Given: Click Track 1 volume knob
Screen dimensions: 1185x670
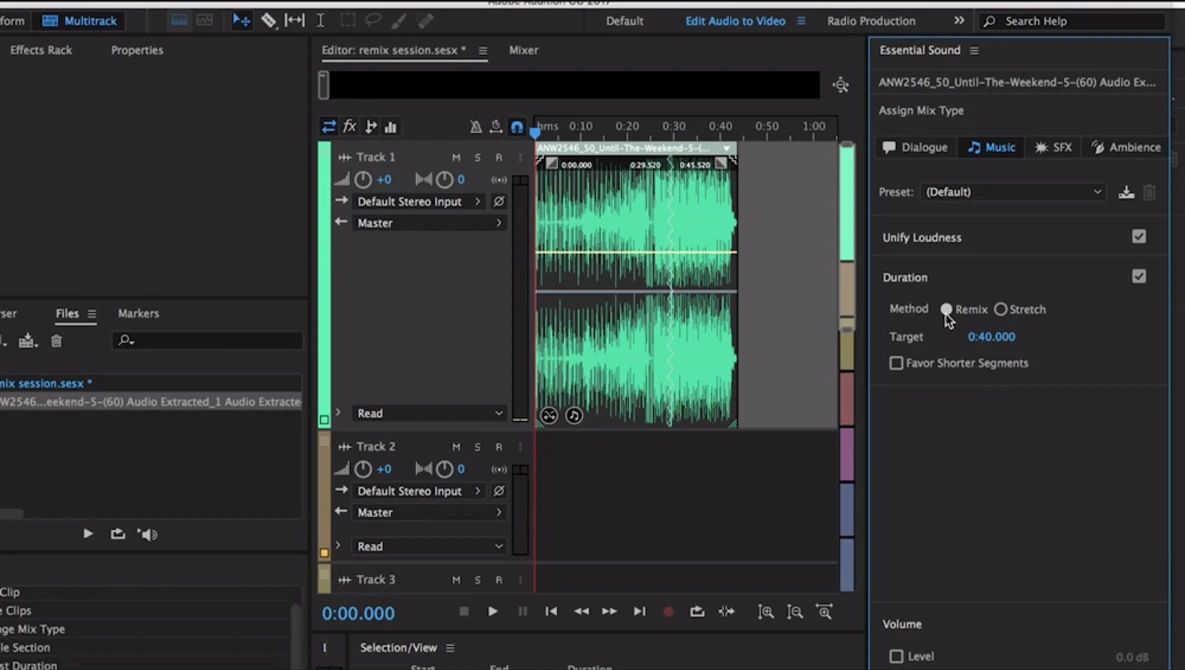Looking at the screenshot, I should (363, 180).
